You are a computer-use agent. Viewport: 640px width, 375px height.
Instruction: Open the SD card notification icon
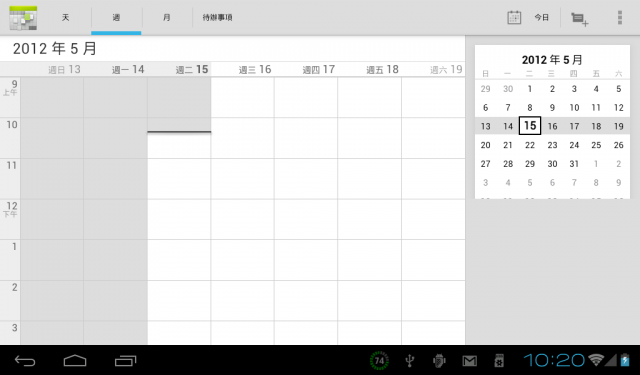point(499,361)
